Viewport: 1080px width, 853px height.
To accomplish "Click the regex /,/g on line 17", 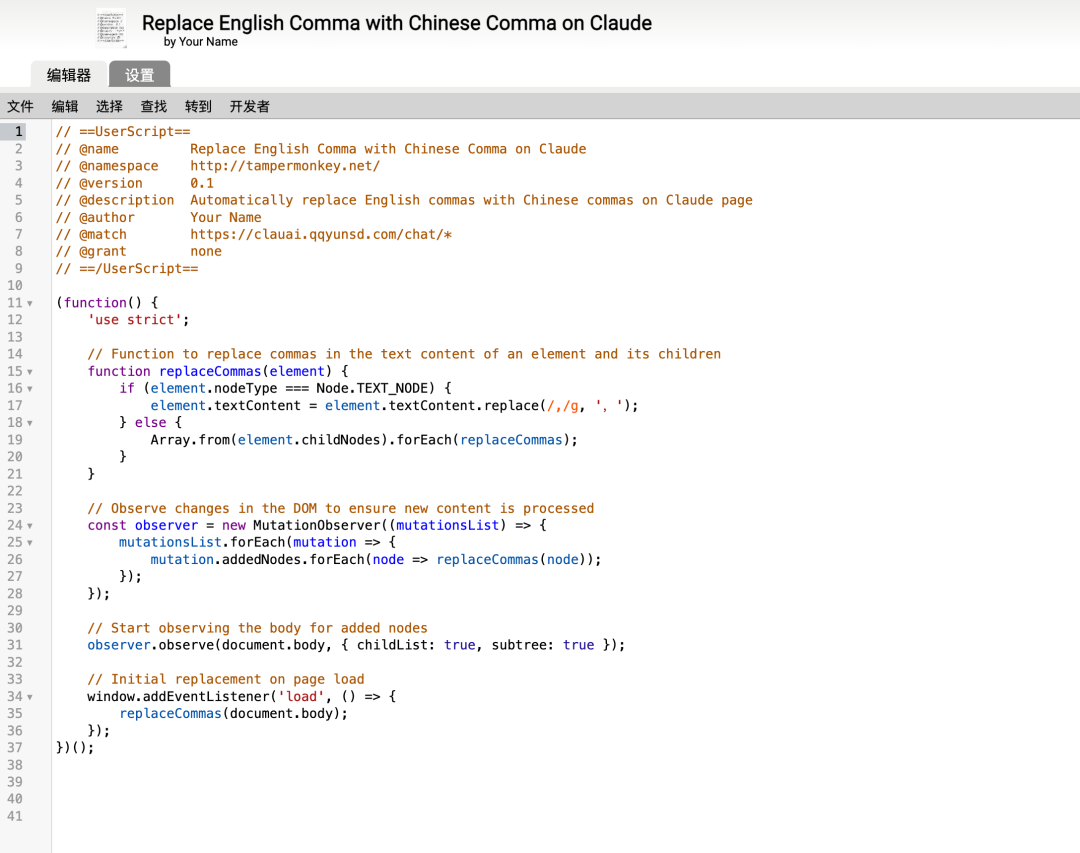I will click(x=563, y=405).
